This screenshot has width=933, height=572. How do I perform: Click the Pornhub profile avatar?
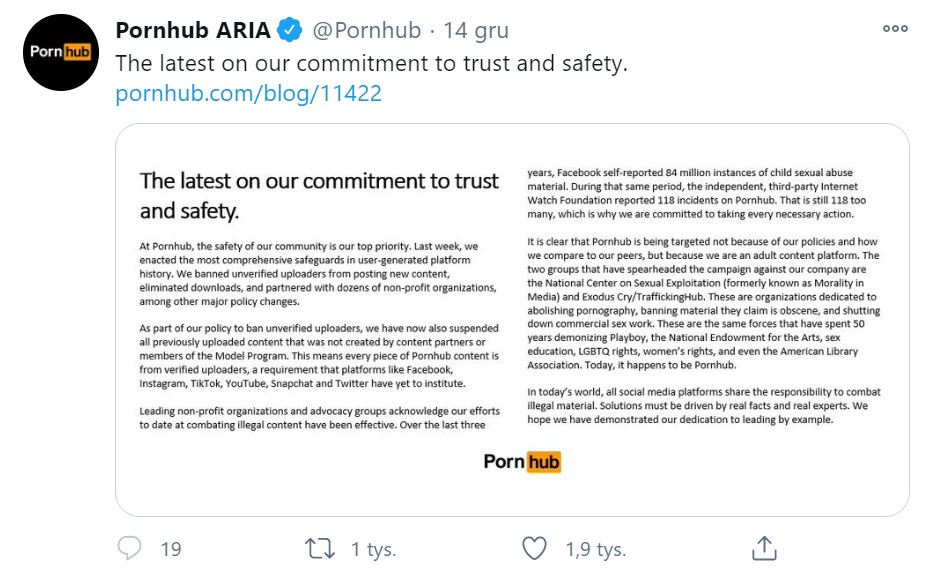pyautogui.click(x=61, y=54)
